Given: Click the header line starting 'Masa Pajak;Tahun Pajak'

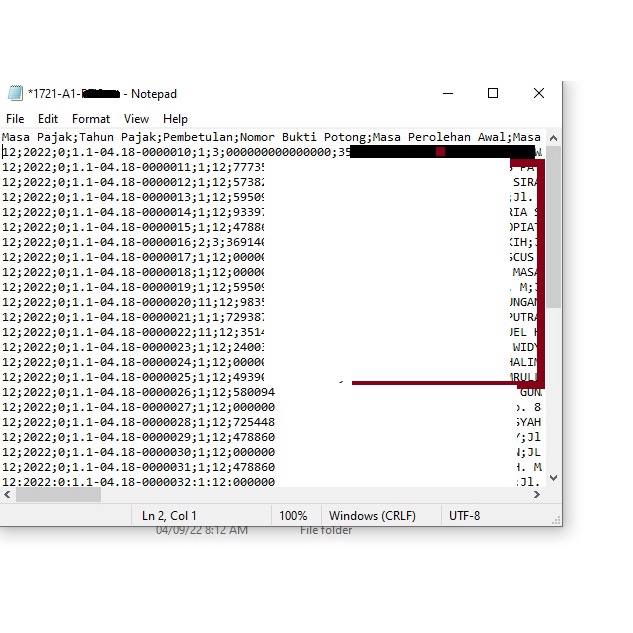Looking at the screenshot, I should (x=271, y=137).
